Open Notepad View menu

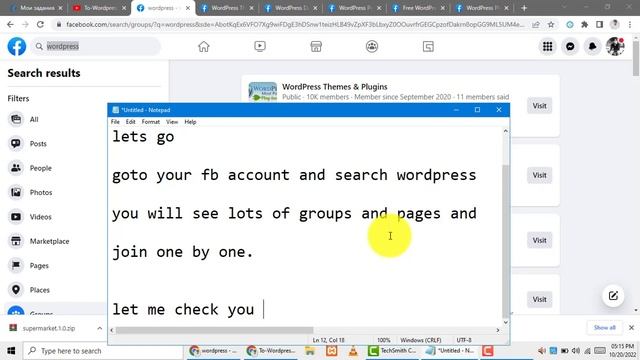(172, 122)
